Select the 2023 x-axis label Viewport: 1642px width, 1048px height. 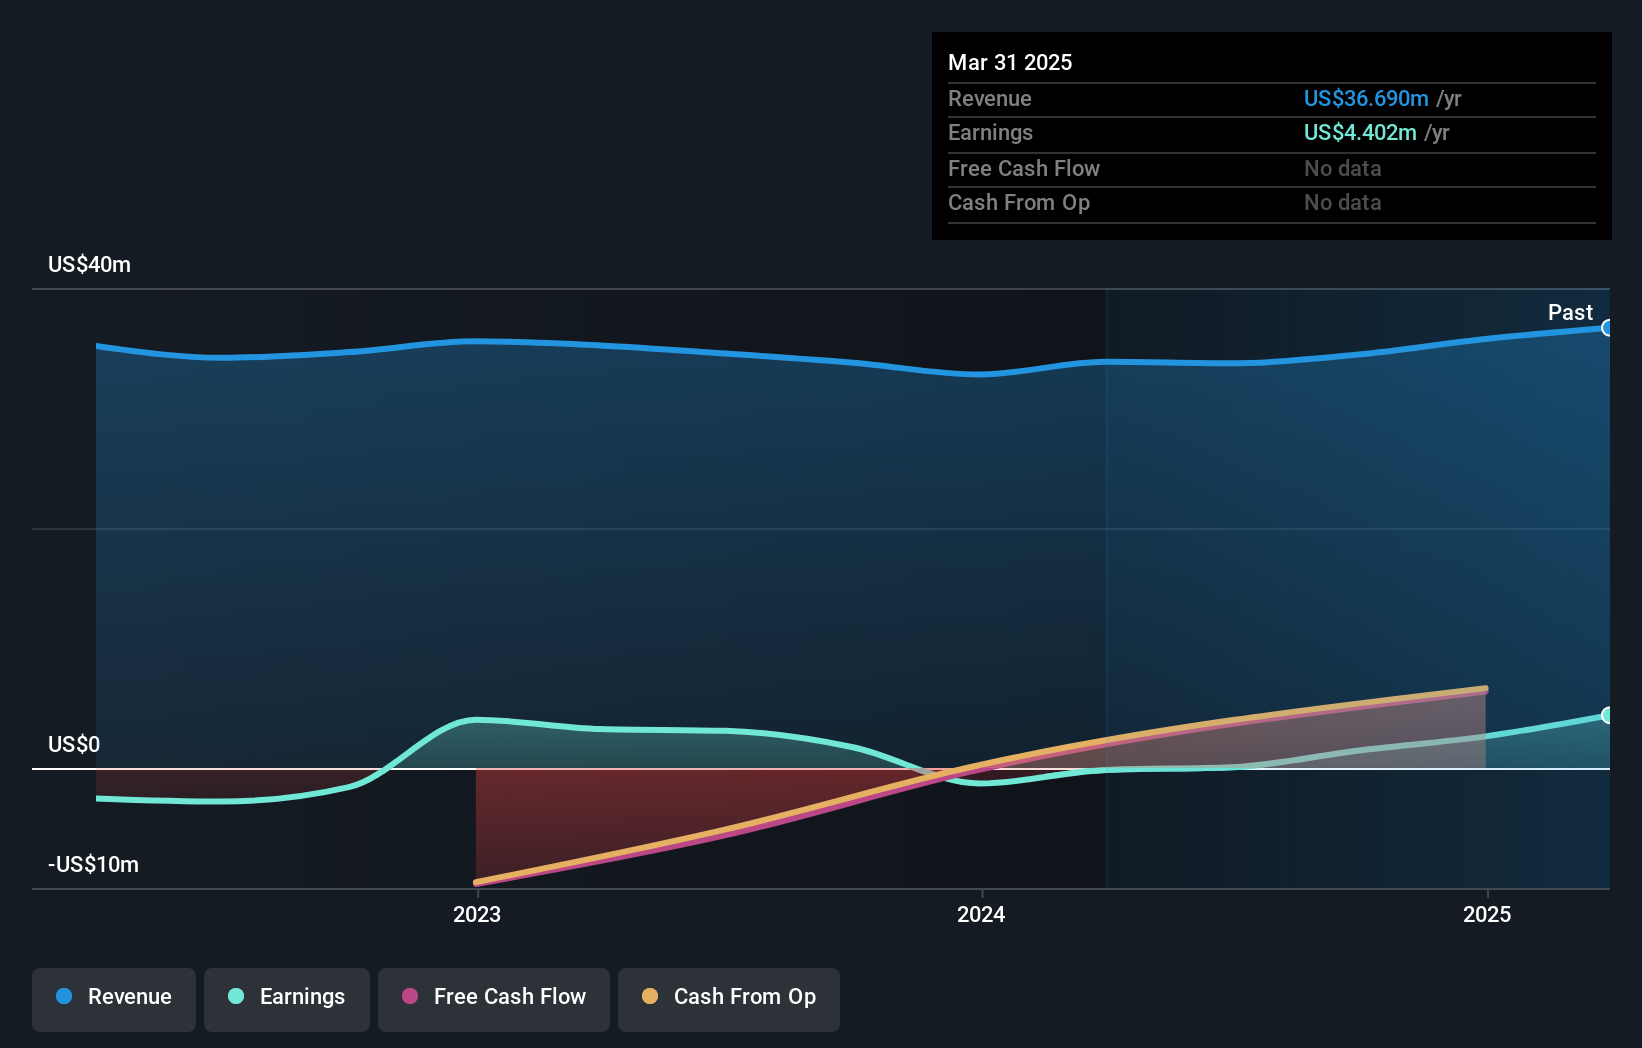477,914
